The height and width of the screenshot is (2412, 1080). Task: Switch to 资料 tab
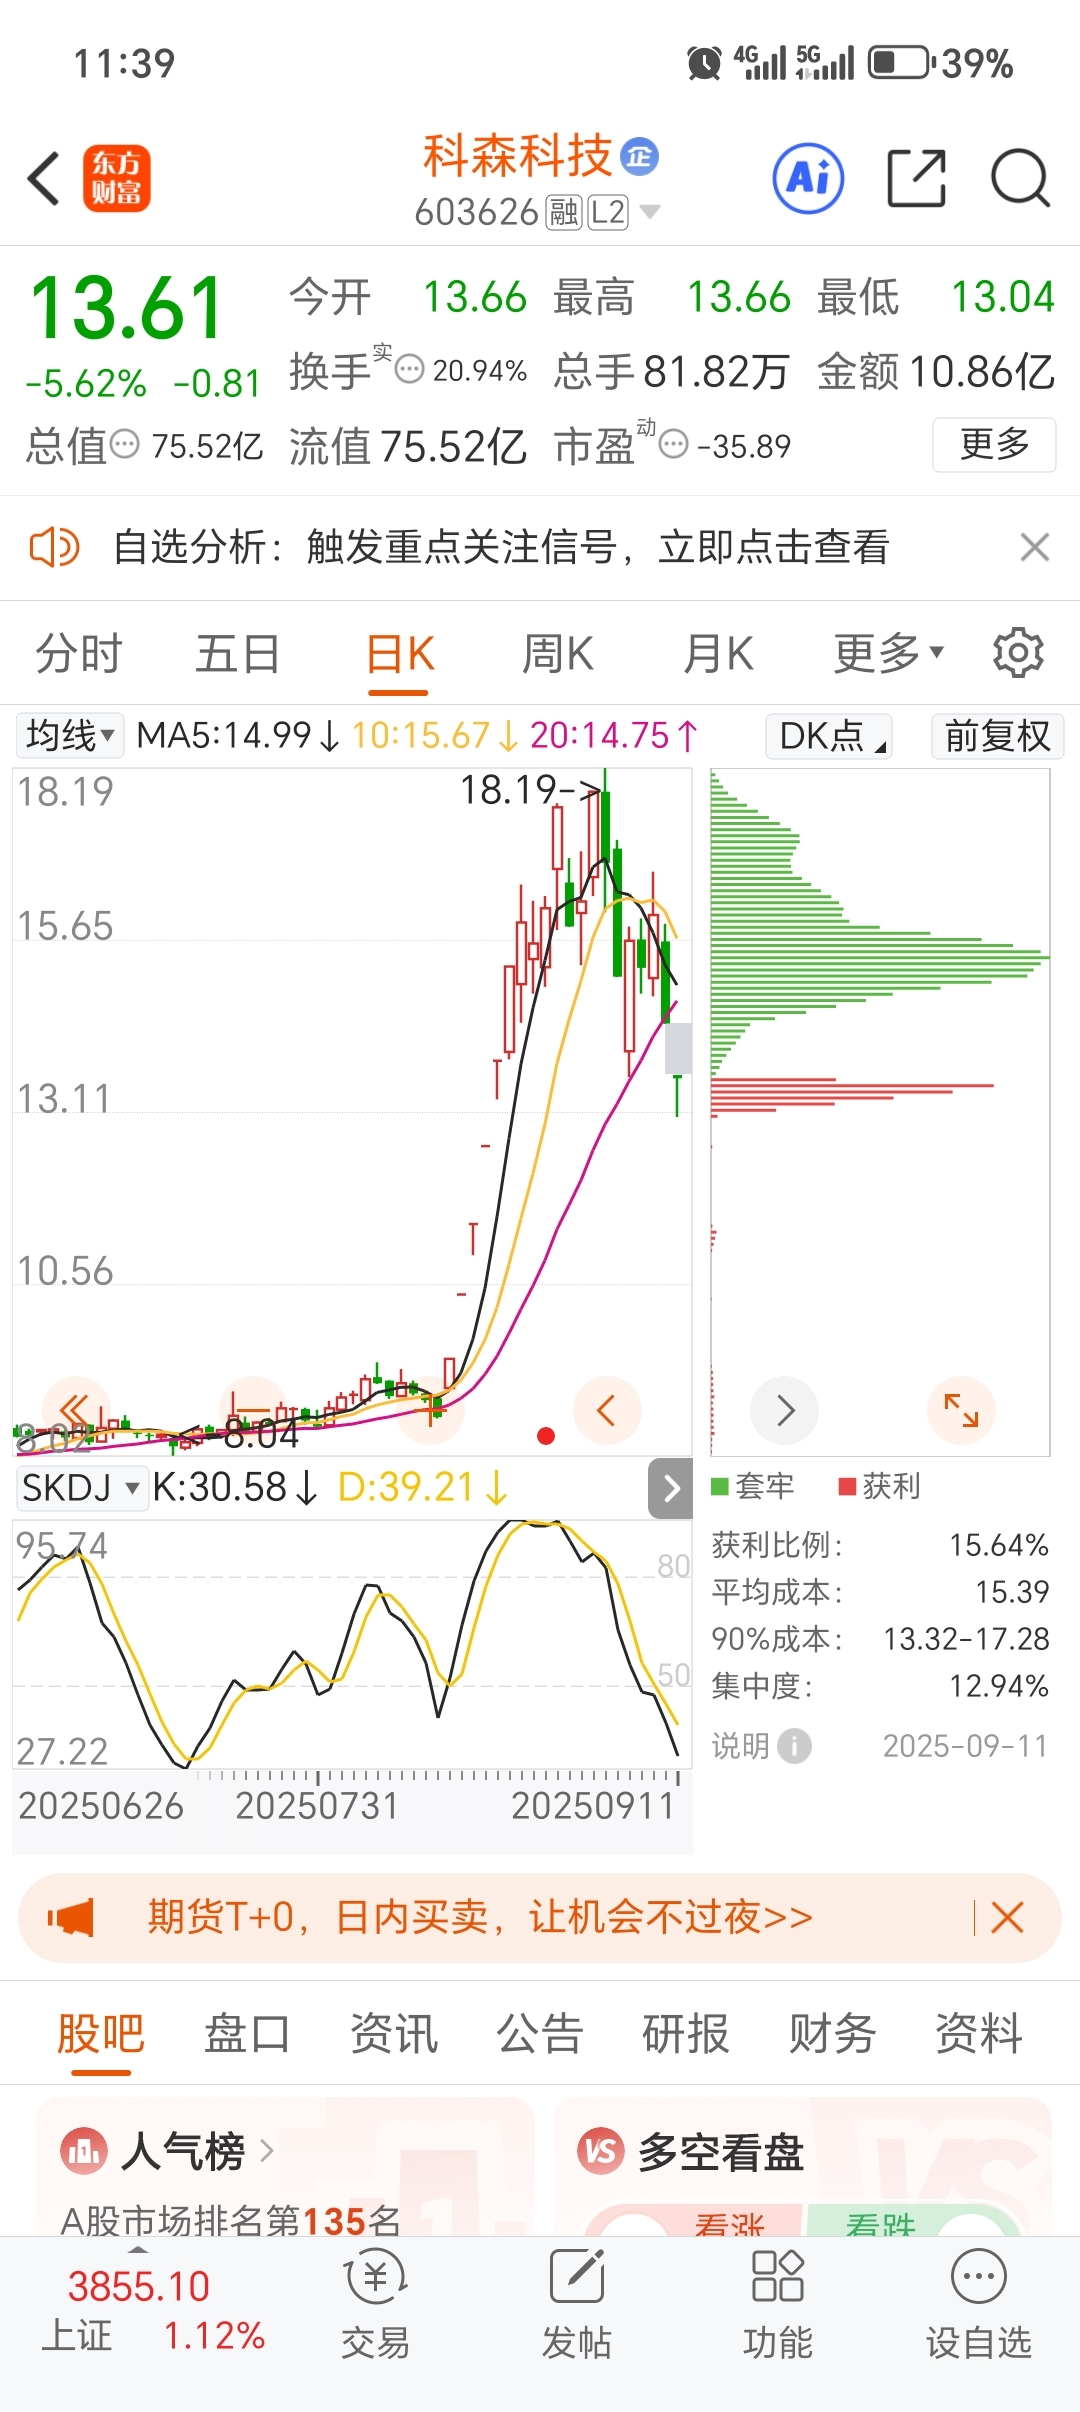[x=979, y=2033]
